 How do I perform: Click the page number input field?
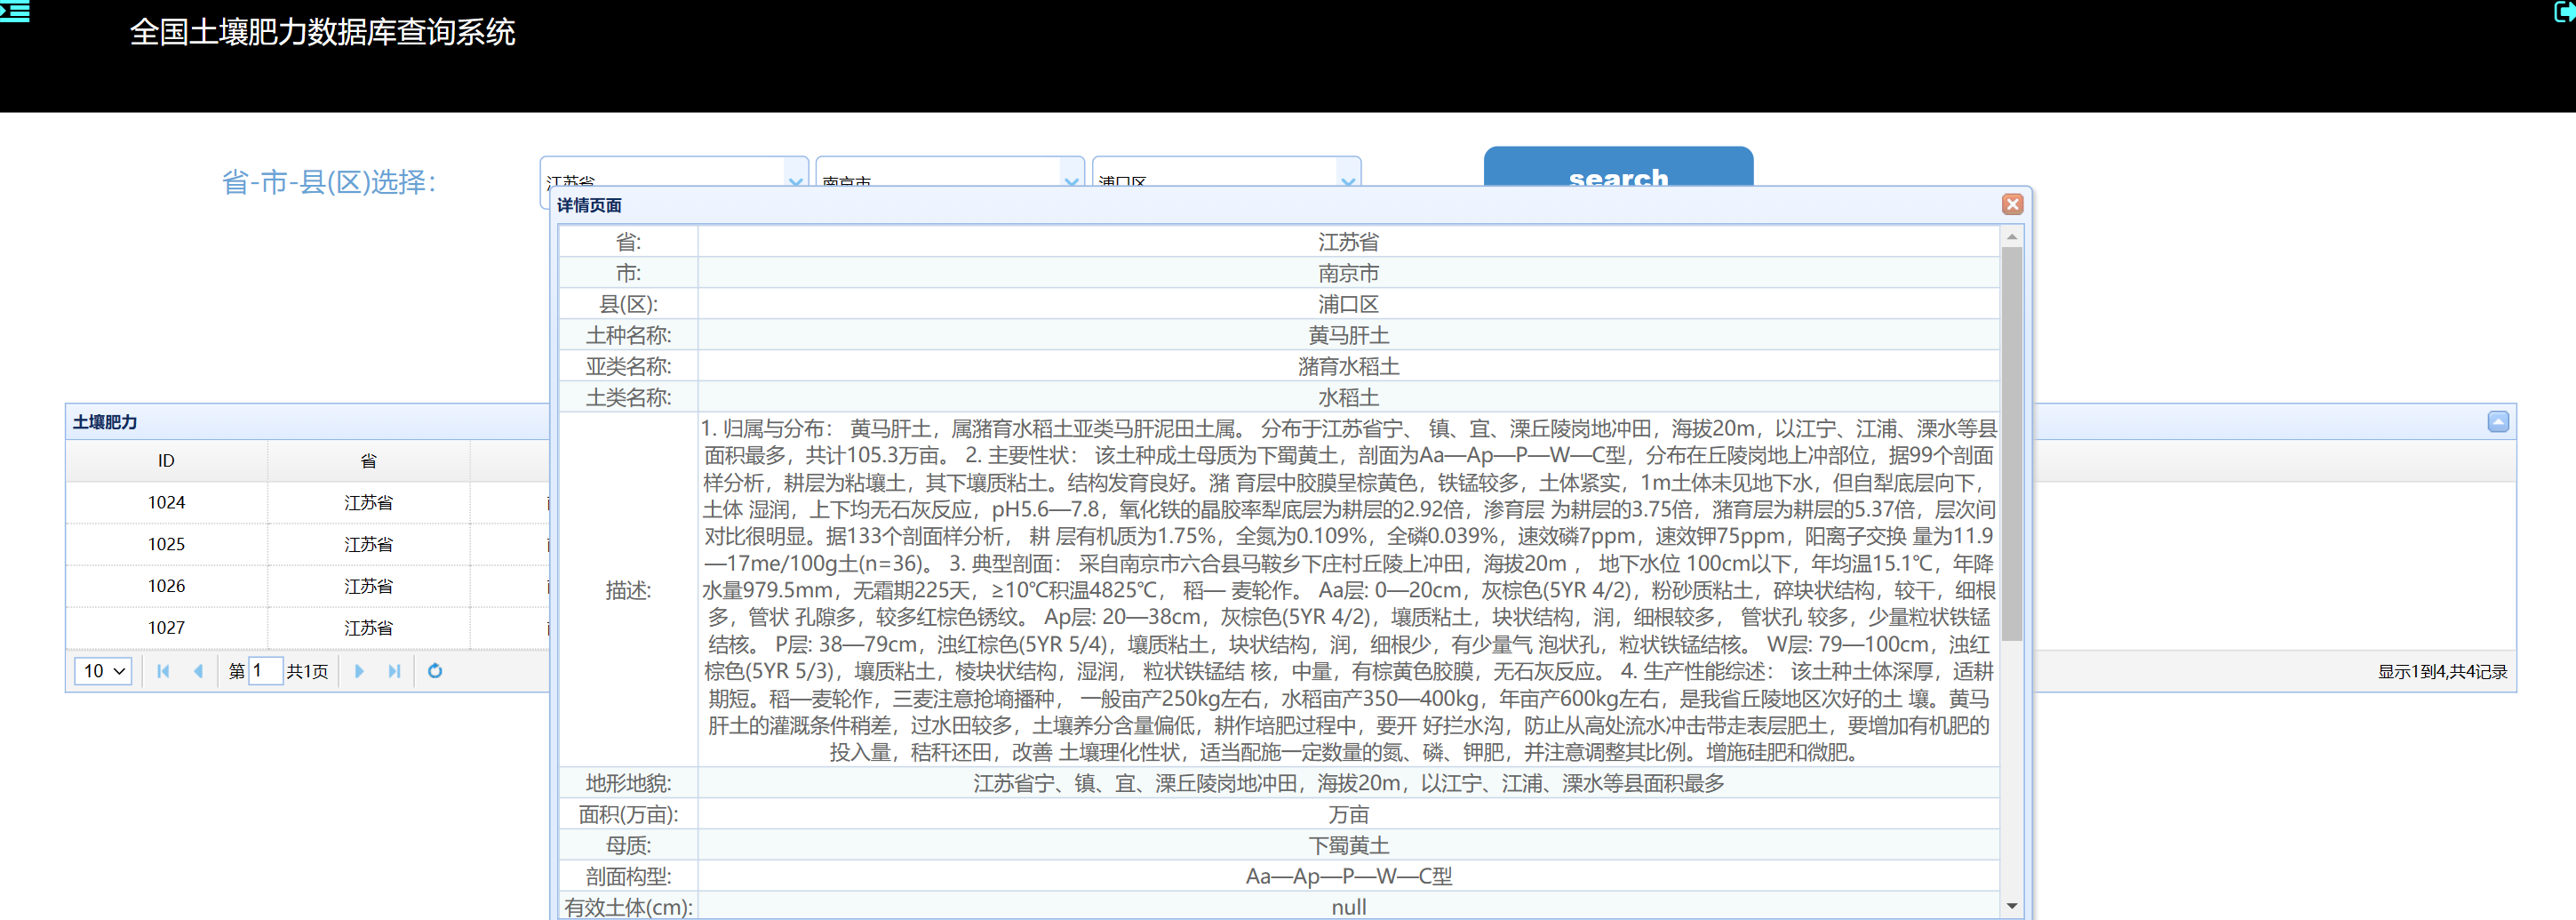coord(265,671)
